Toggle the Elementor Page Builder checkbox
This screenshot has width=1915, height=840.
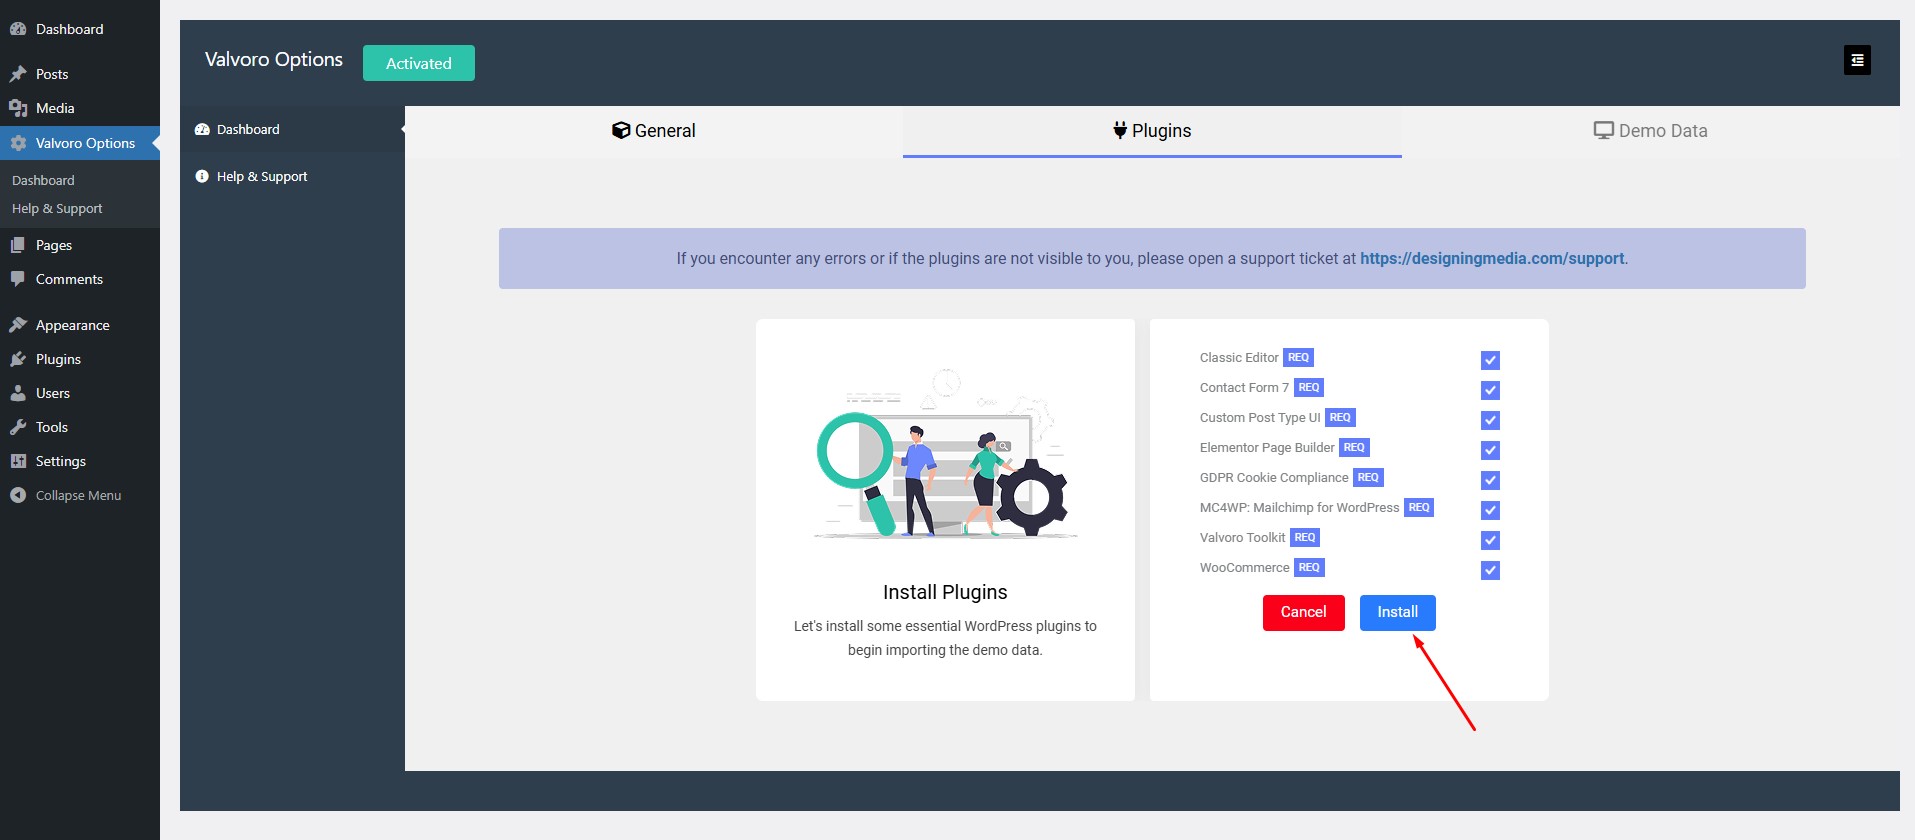pyautogui.click(x=1490, y=450)
